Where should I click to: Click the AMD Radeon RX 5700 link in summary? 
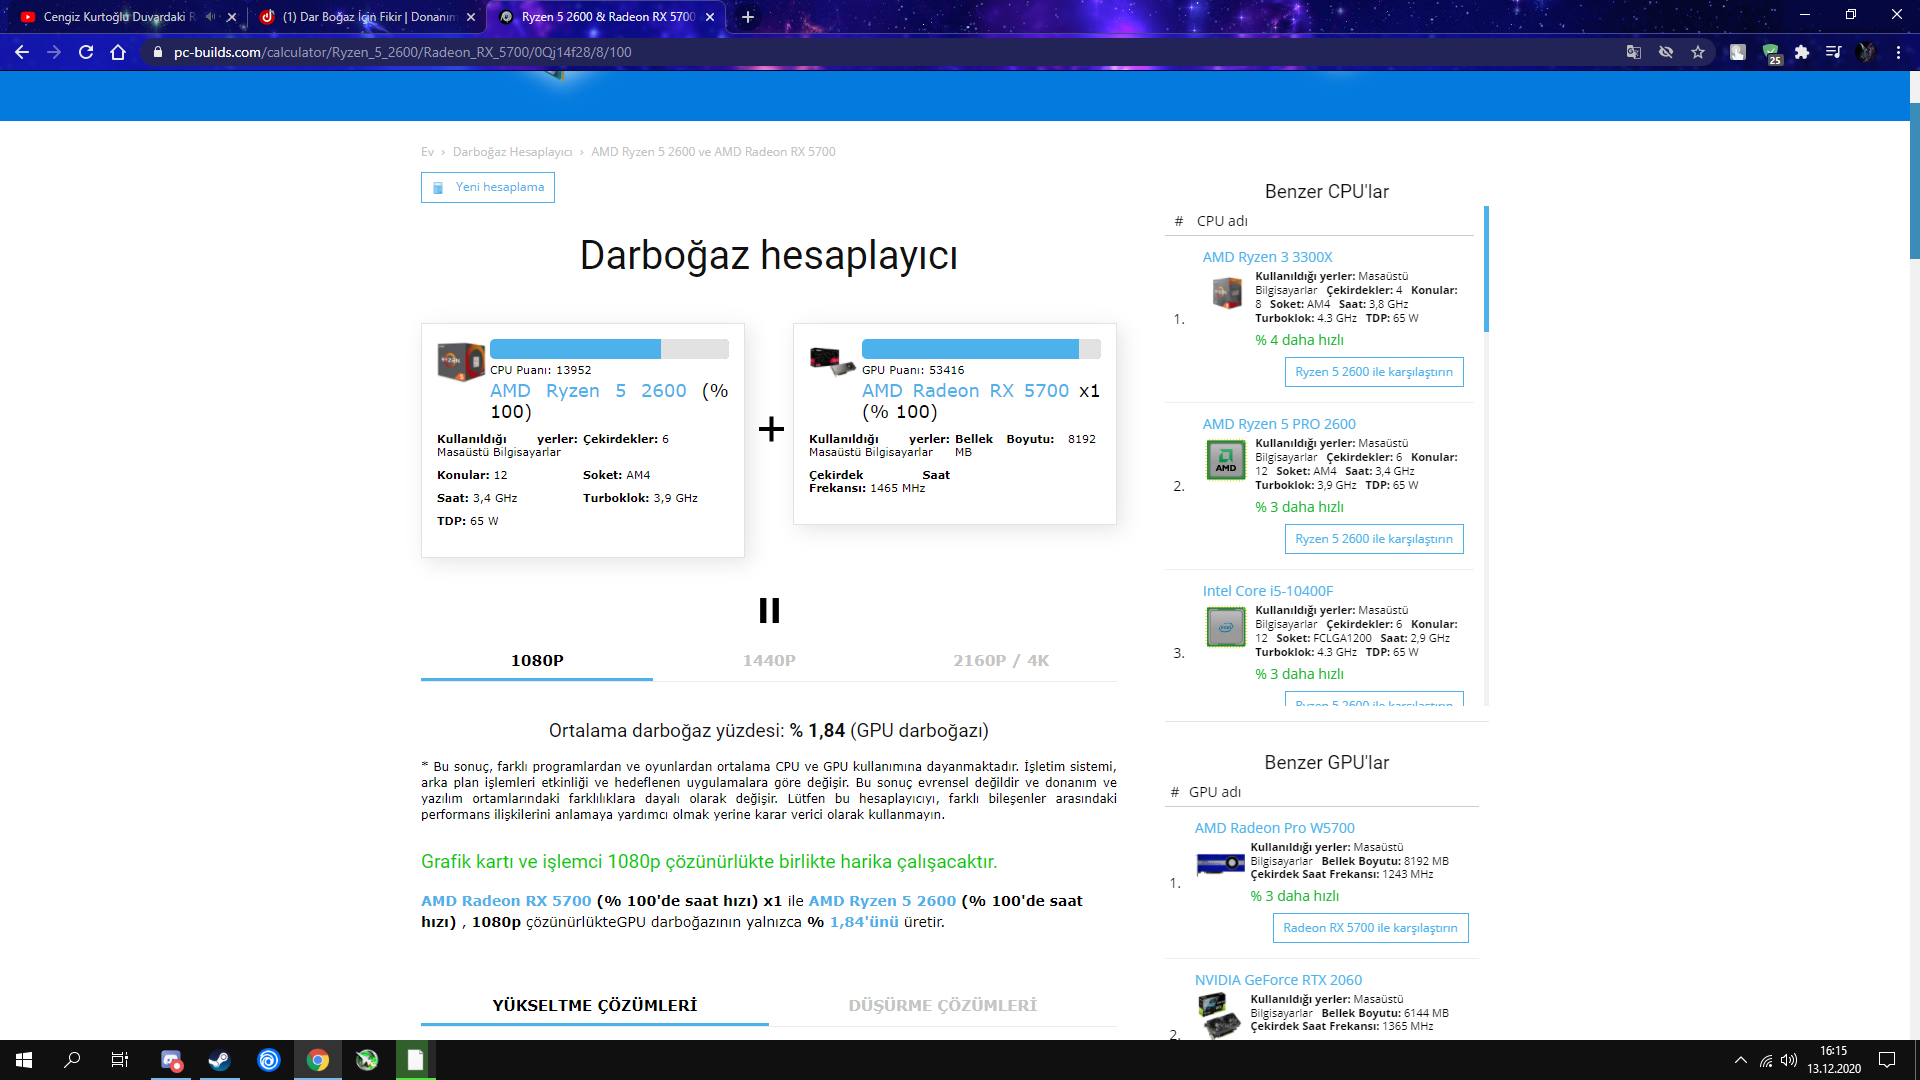506,901
